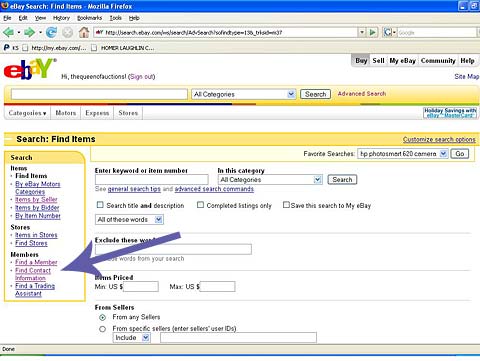Screen dimensions: 480x361
Task: Click Items by Bidder link
Action: [x=37, y=208]
